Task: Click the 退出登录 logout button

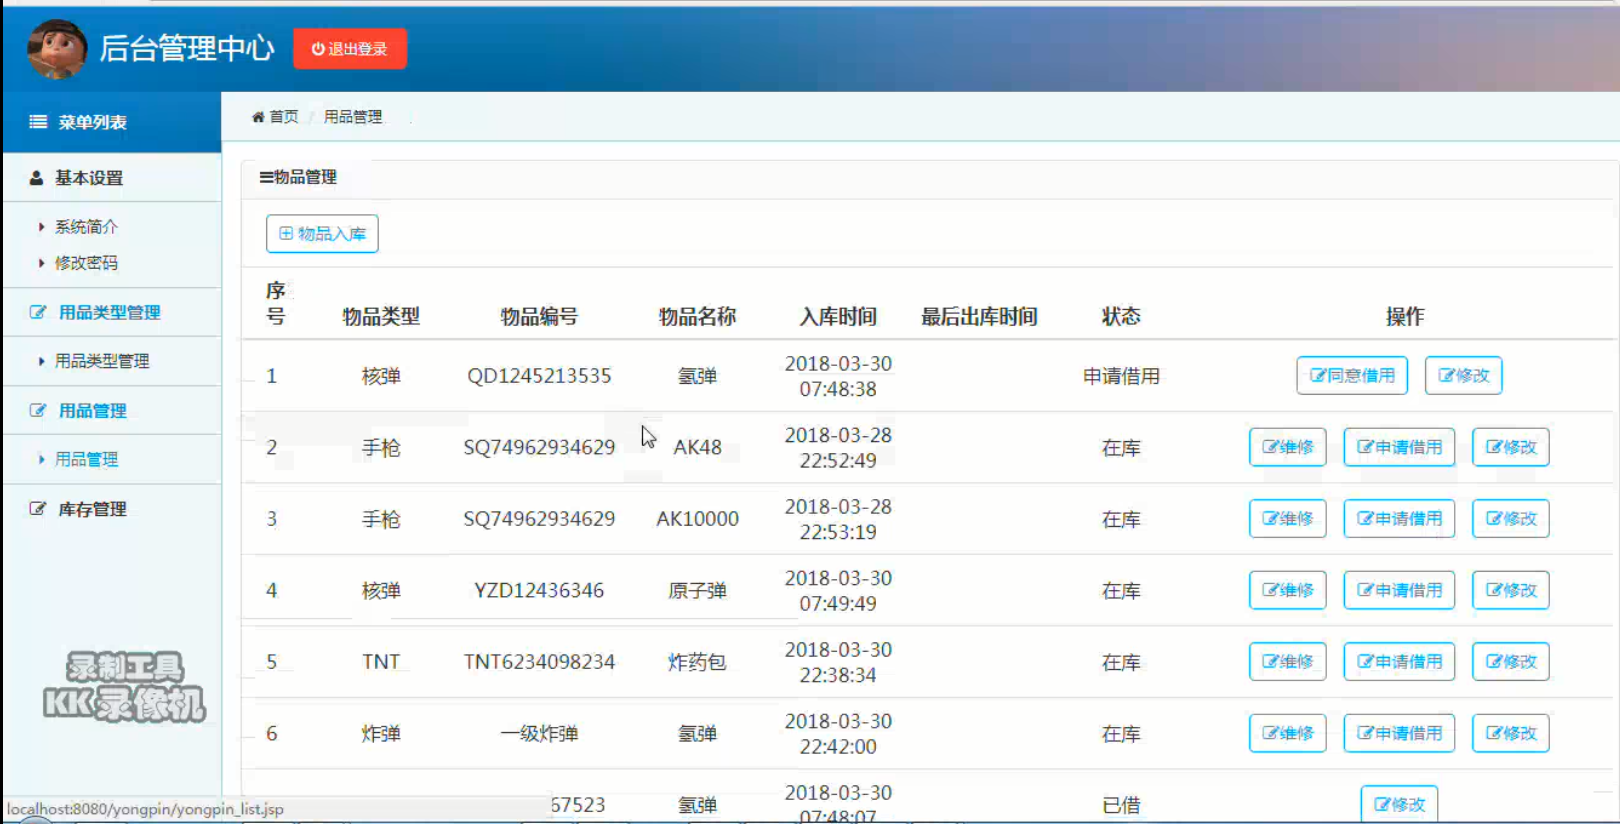Action: (350, 49)
